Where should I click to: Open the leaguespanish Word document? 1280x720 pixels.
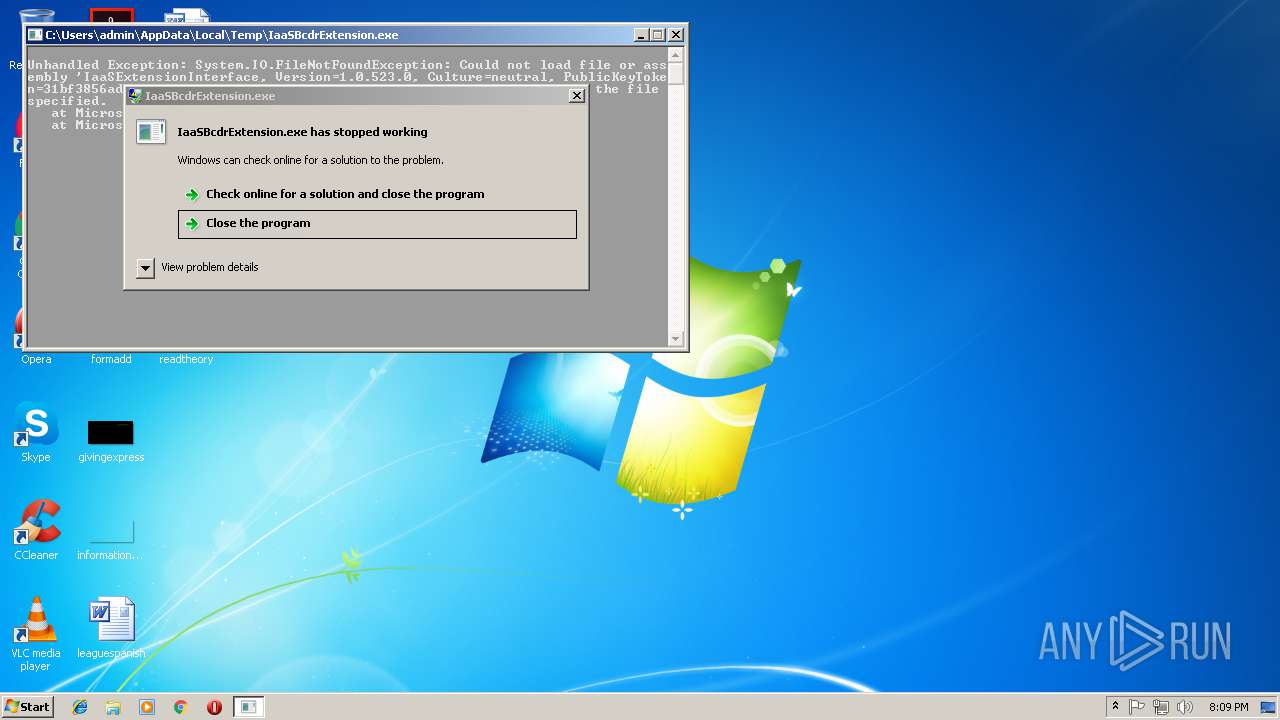pyautogui.click(x=111, y=627)
